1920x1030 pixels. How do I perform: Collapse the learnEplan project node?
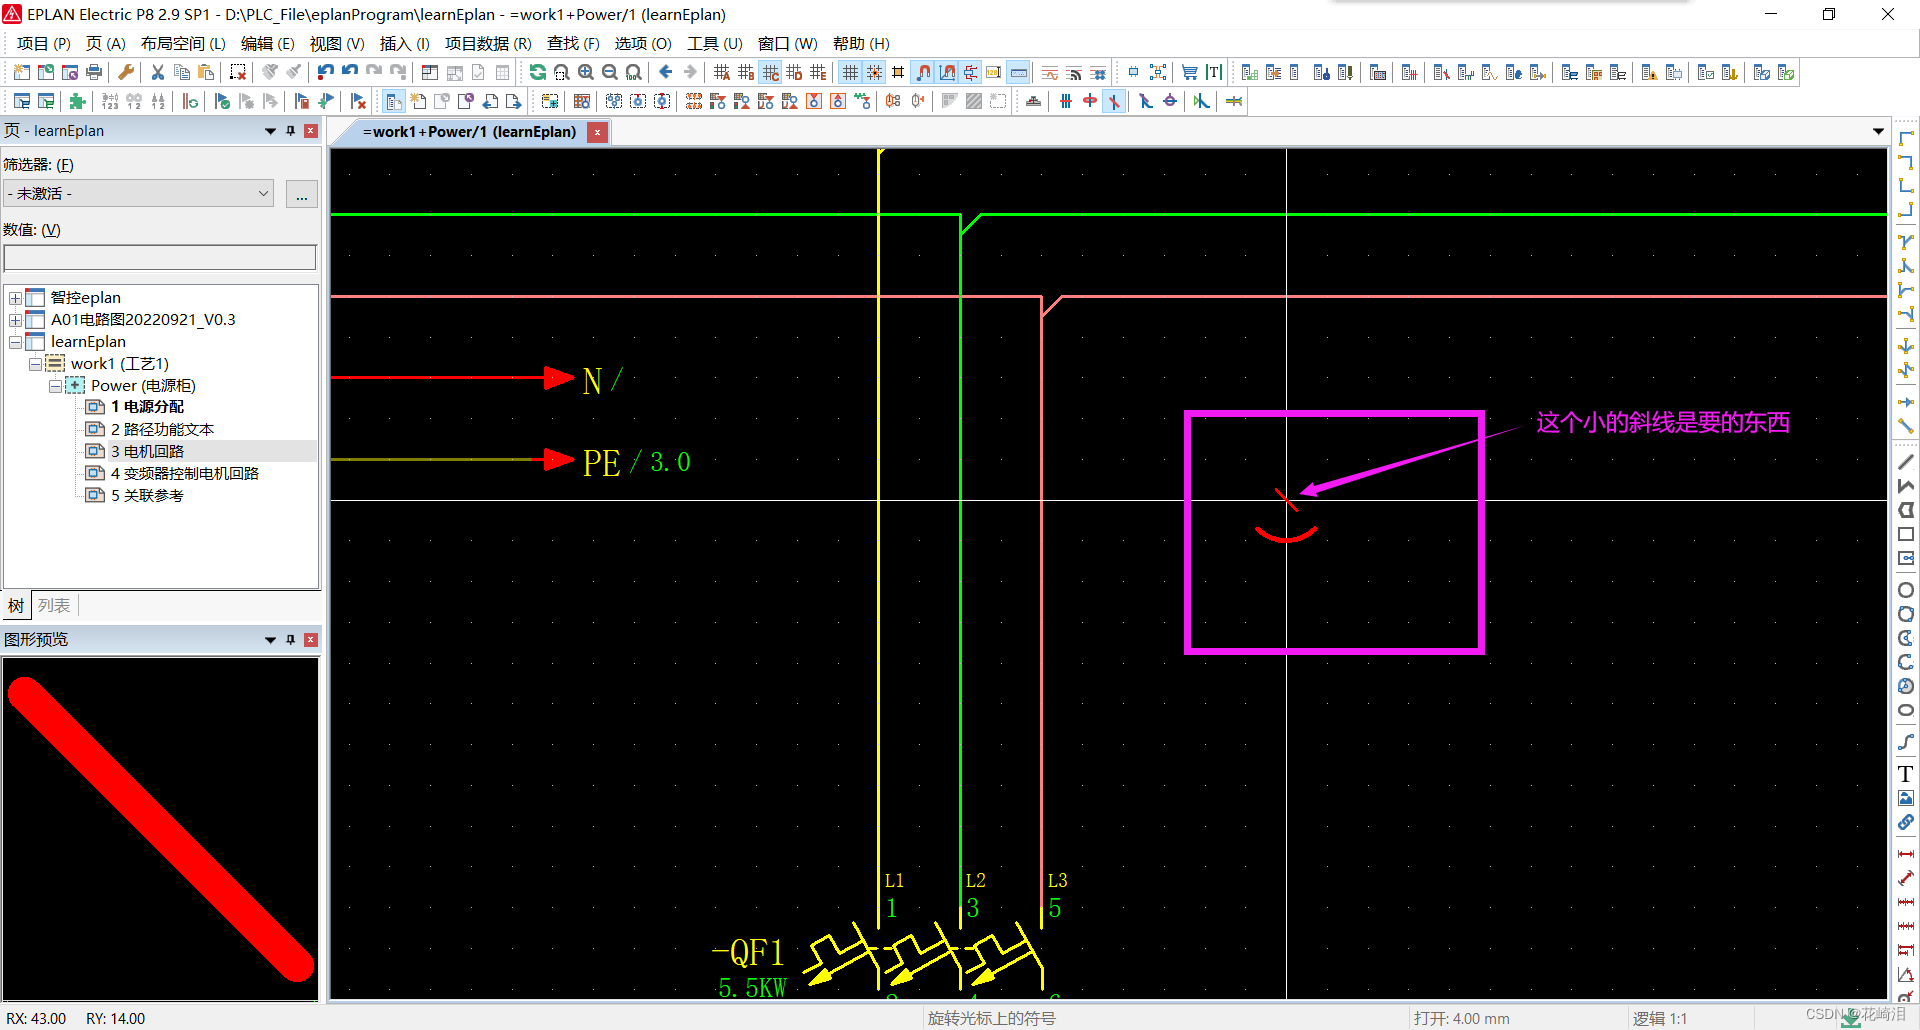click(x=15, y=342)
